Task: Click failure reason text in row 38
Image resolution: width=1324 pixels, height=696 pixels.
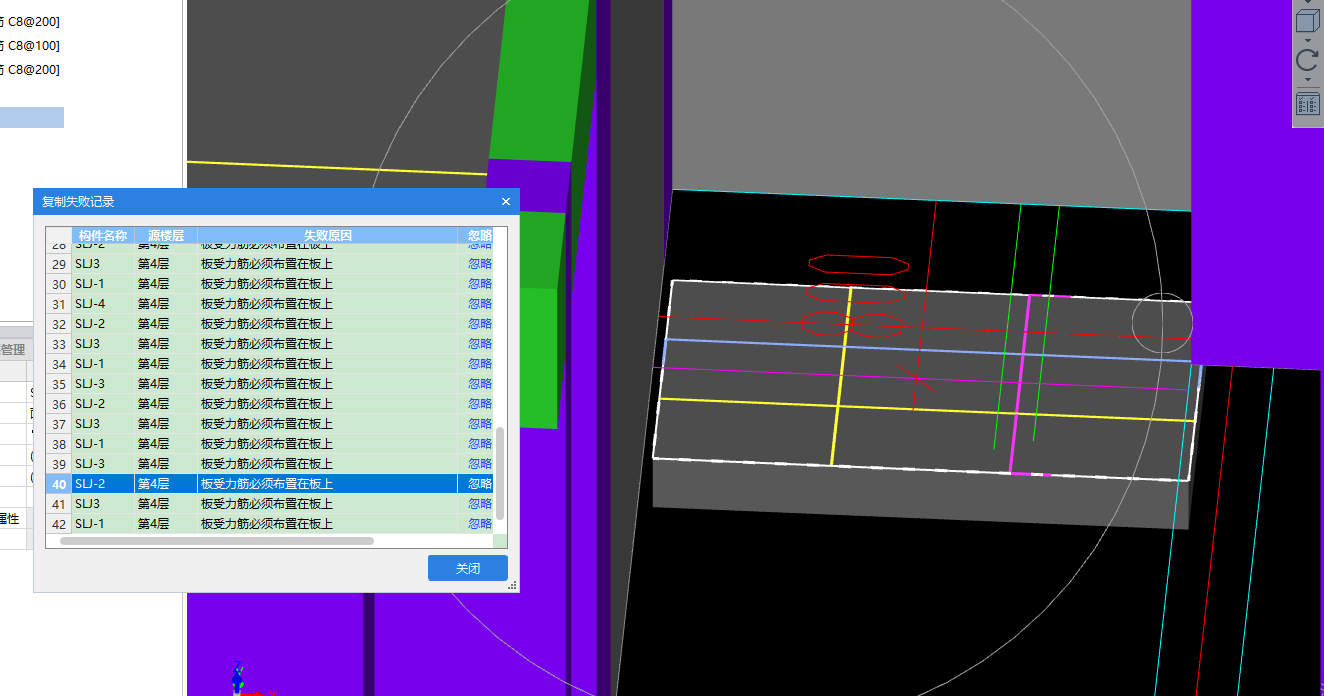Action: coord(267,444)
